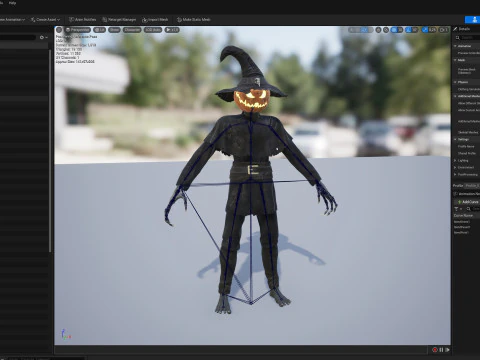Open the playback speed x1.0 menu

click(172, 30)
